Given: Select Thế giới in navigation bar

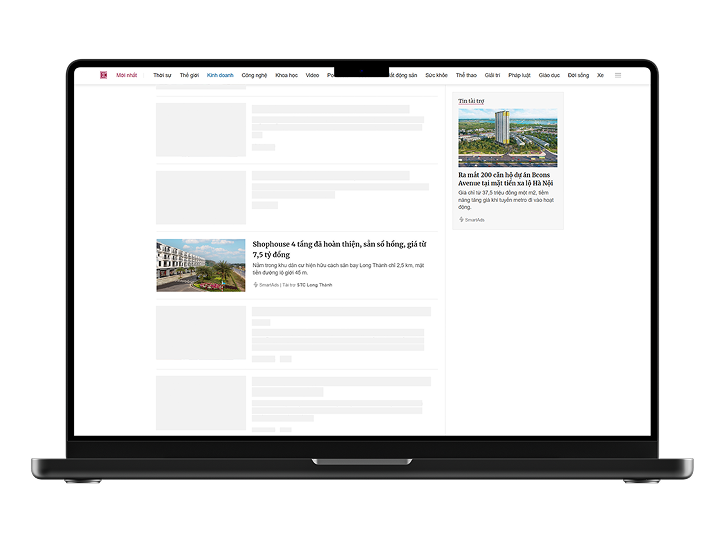Looking at the screenshot, I should pyautogui.click(x=189, y=75).
